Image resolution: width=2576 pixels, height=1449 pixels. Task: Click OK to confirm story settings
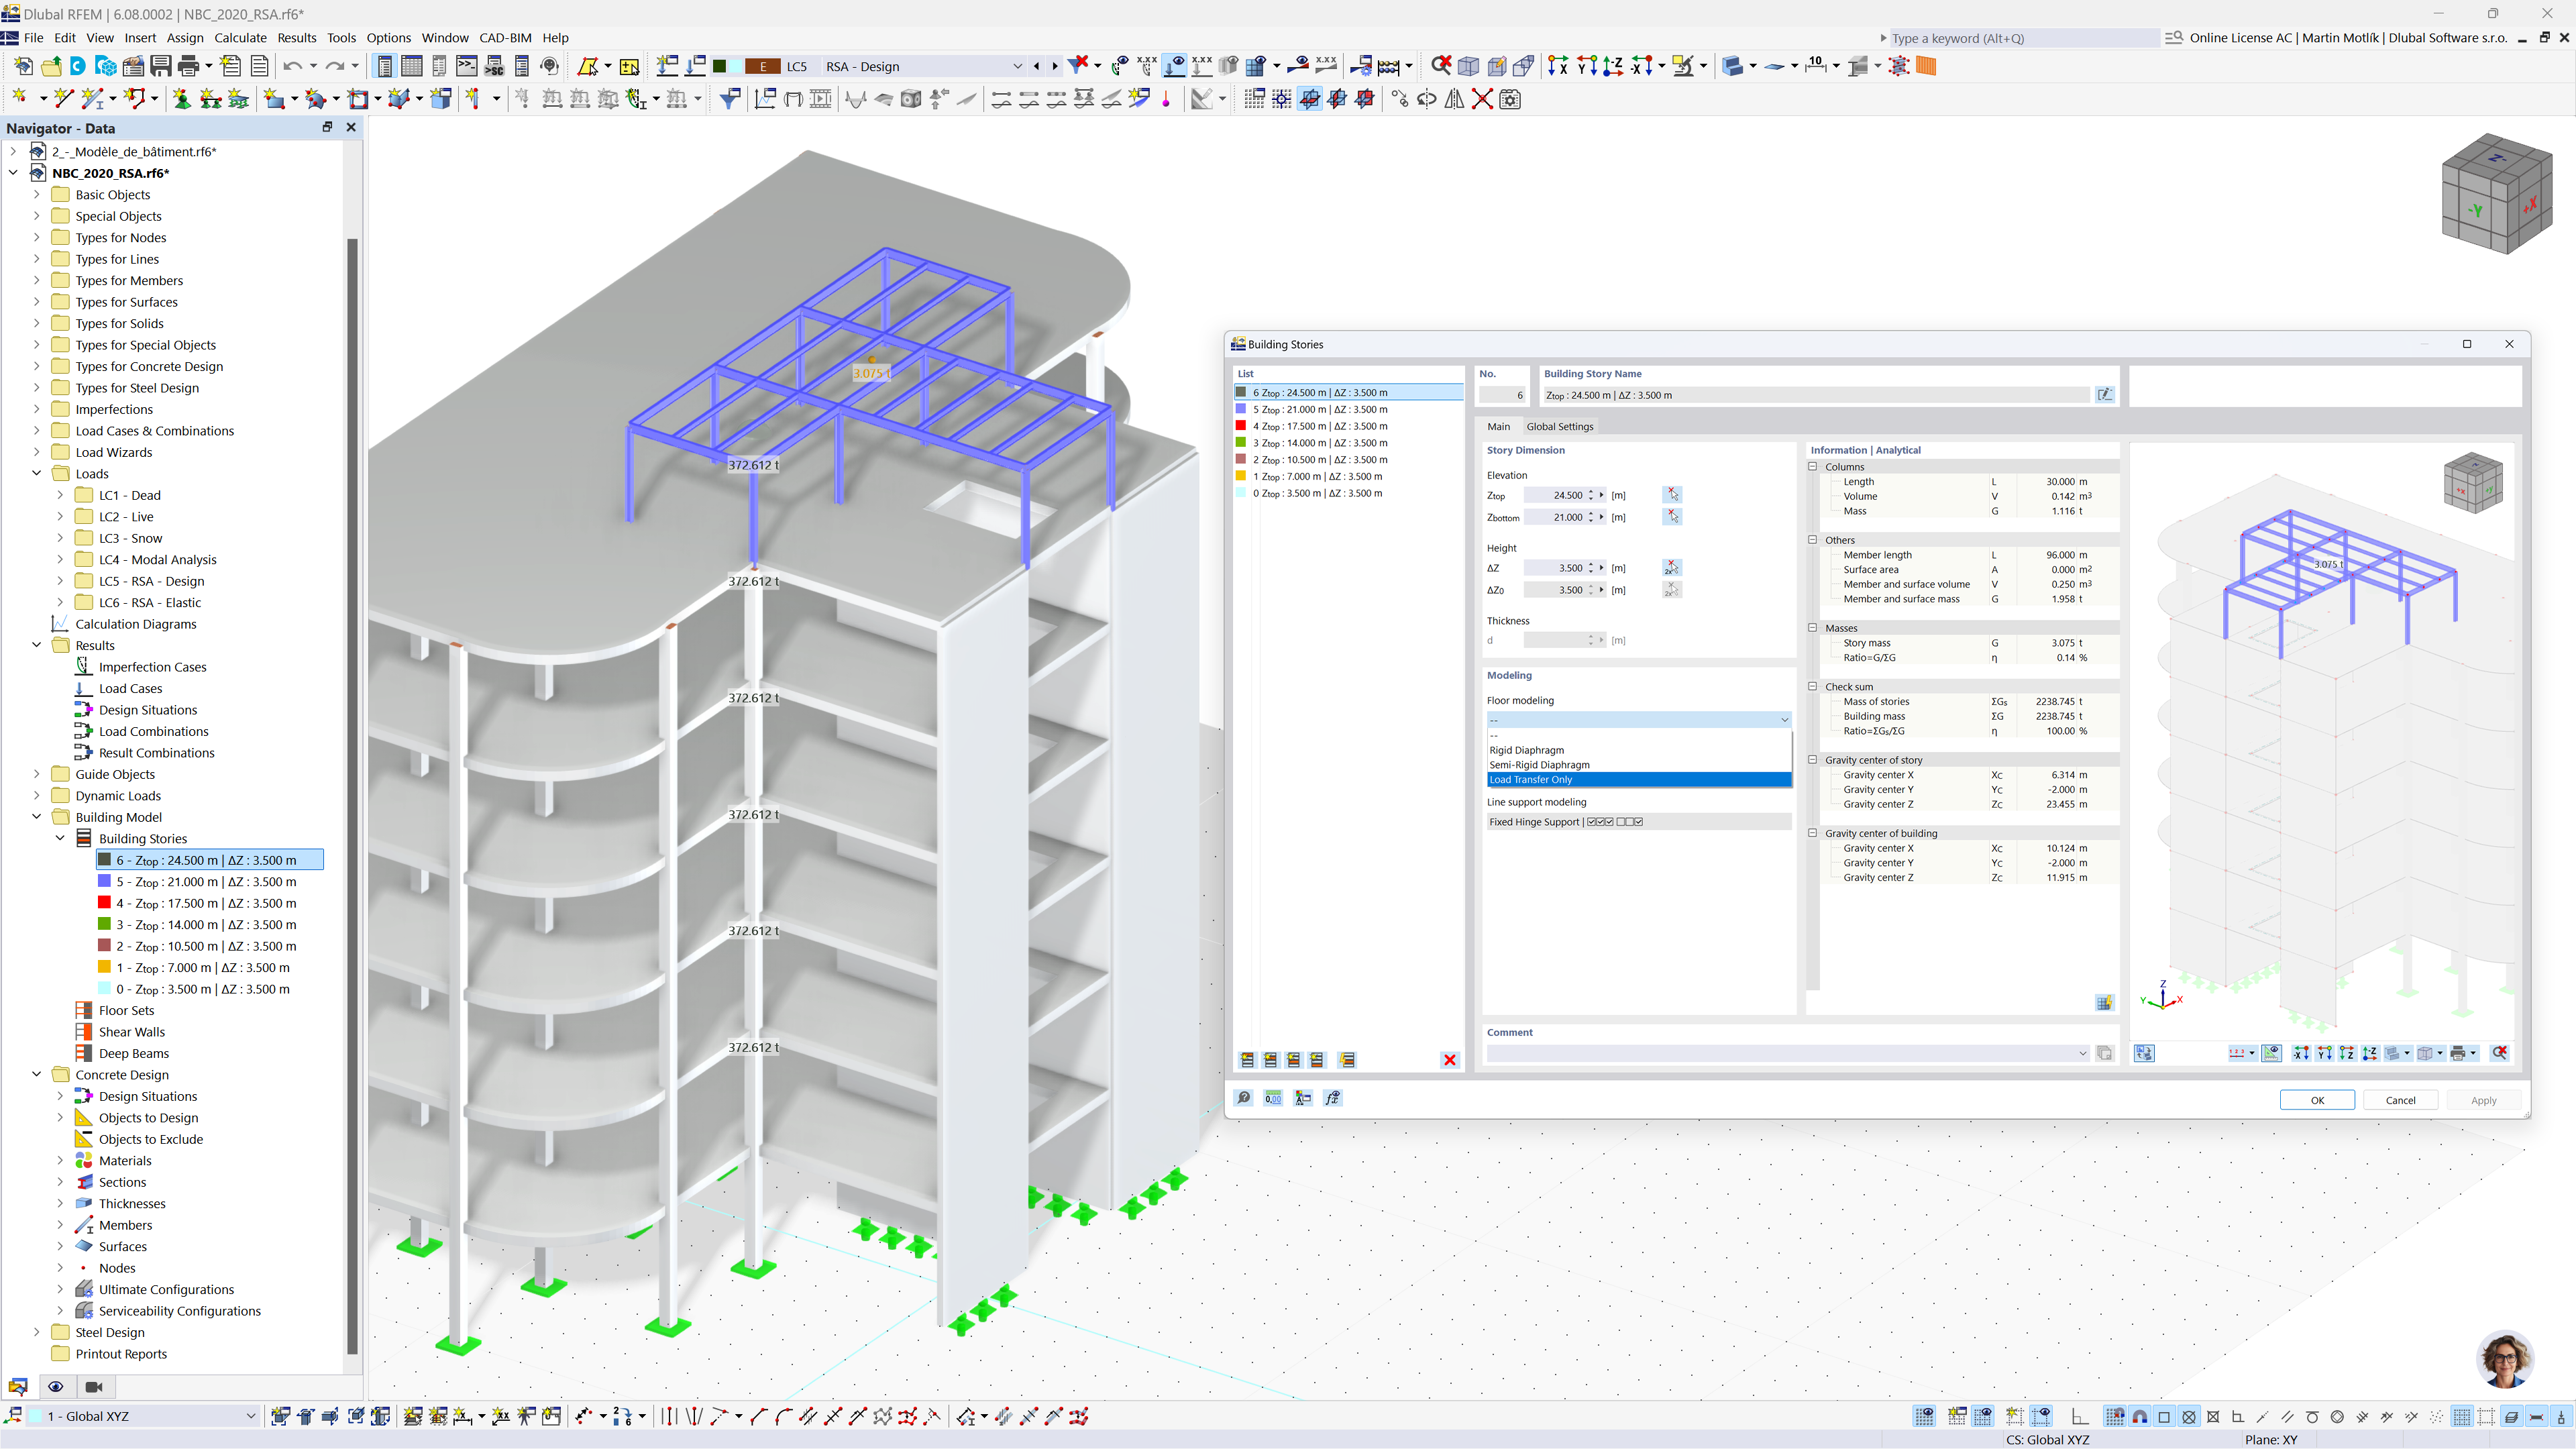2318,1099
